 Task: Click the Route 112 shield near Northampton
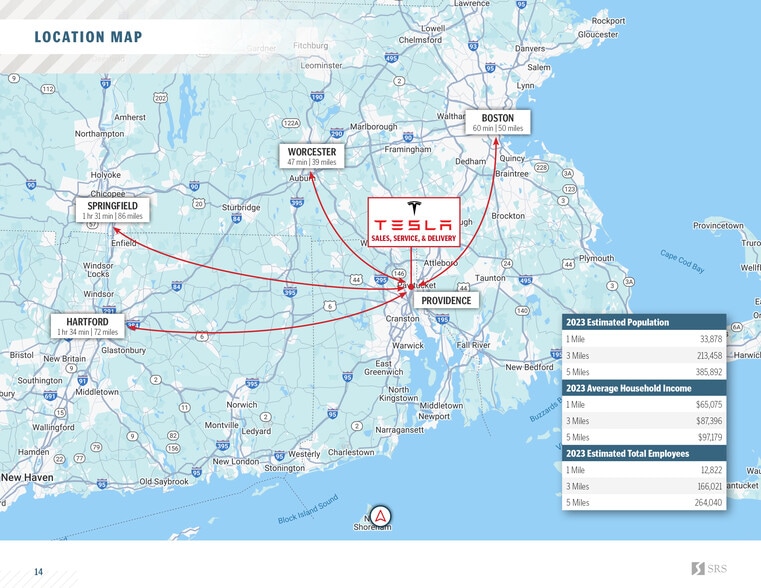pyautogui.click(x=48, y=89)
